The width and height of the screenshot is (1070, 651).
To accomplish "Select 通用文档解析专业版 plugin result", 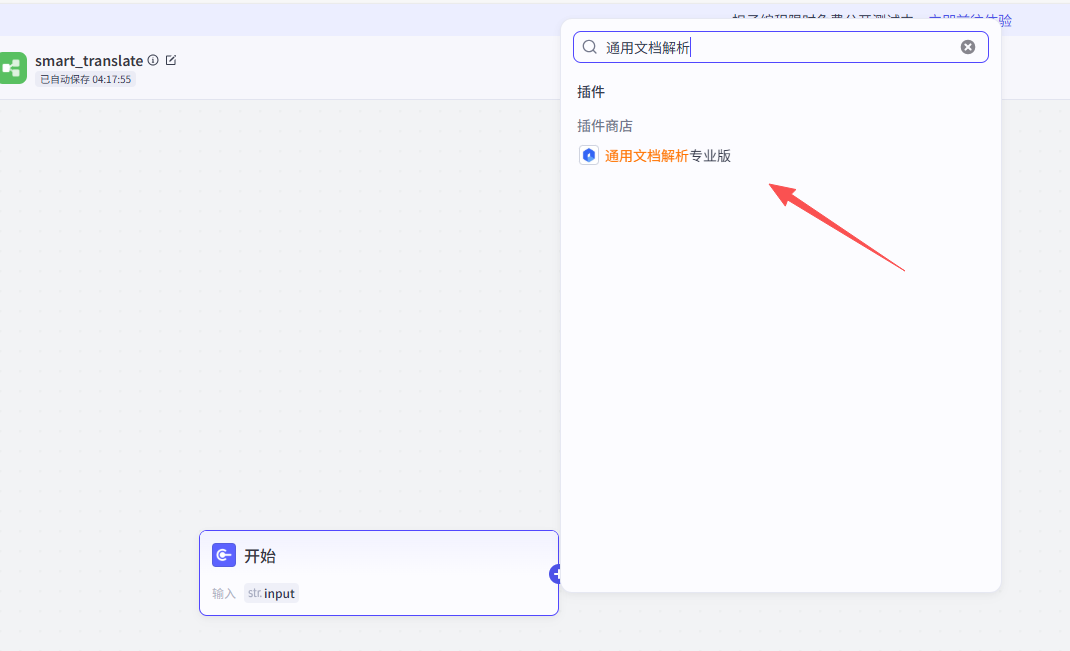I will click(x=668, y=156).
